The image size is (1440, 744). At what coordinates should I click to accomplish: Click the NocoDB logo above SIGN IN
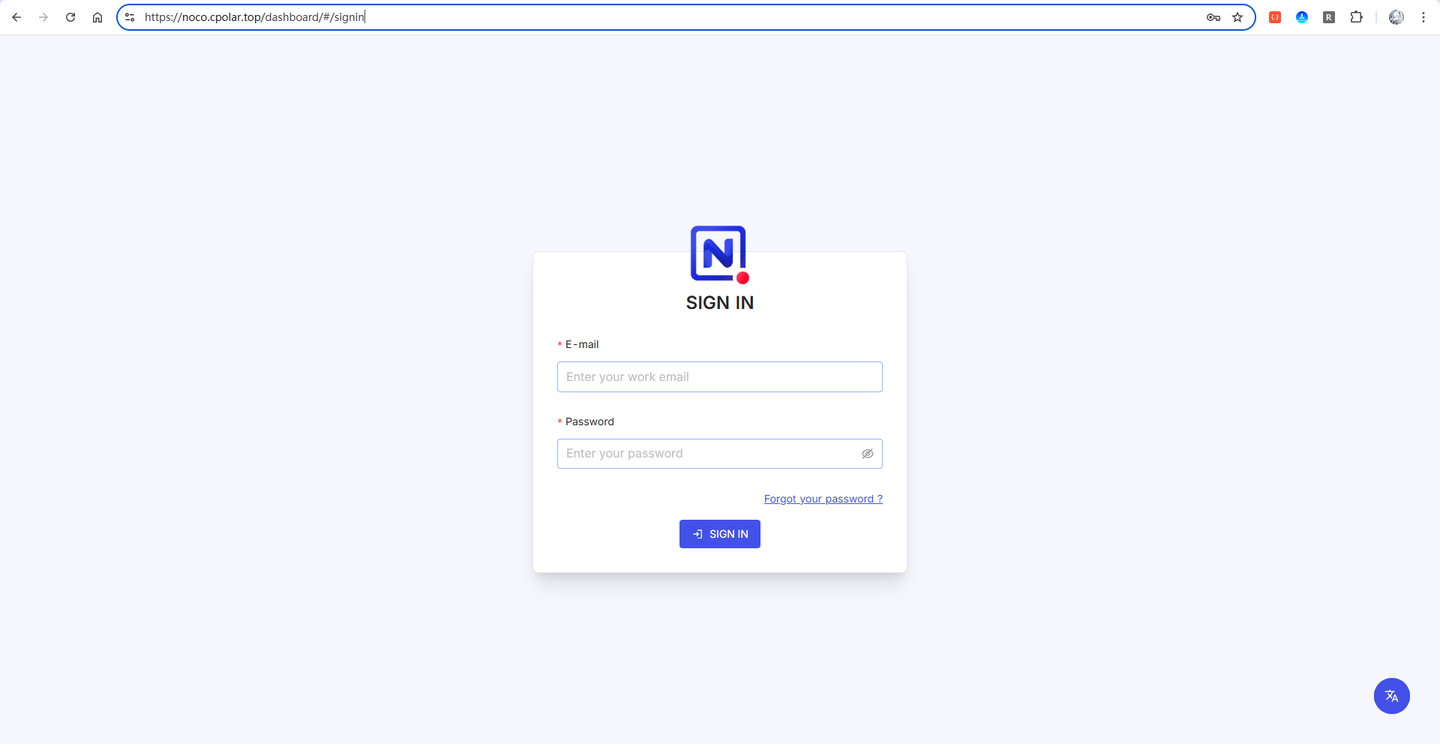pyautogui.click(x=719, y=253)
